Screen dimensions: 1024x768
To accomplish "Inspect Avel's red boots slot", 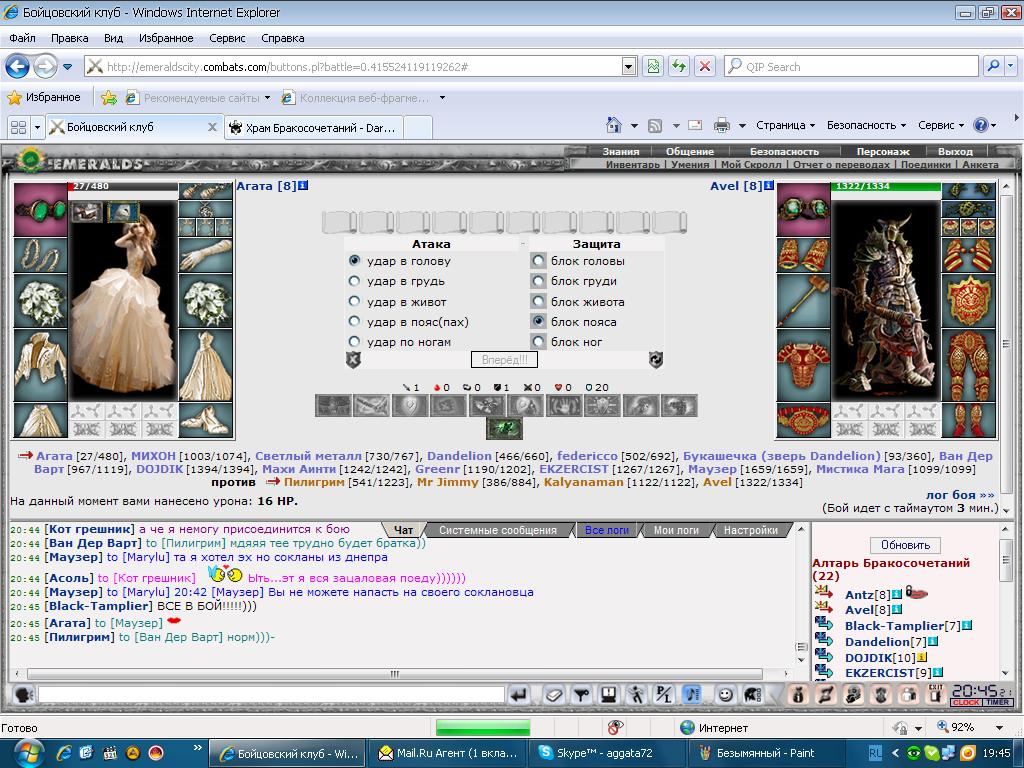I will (968, 420).
